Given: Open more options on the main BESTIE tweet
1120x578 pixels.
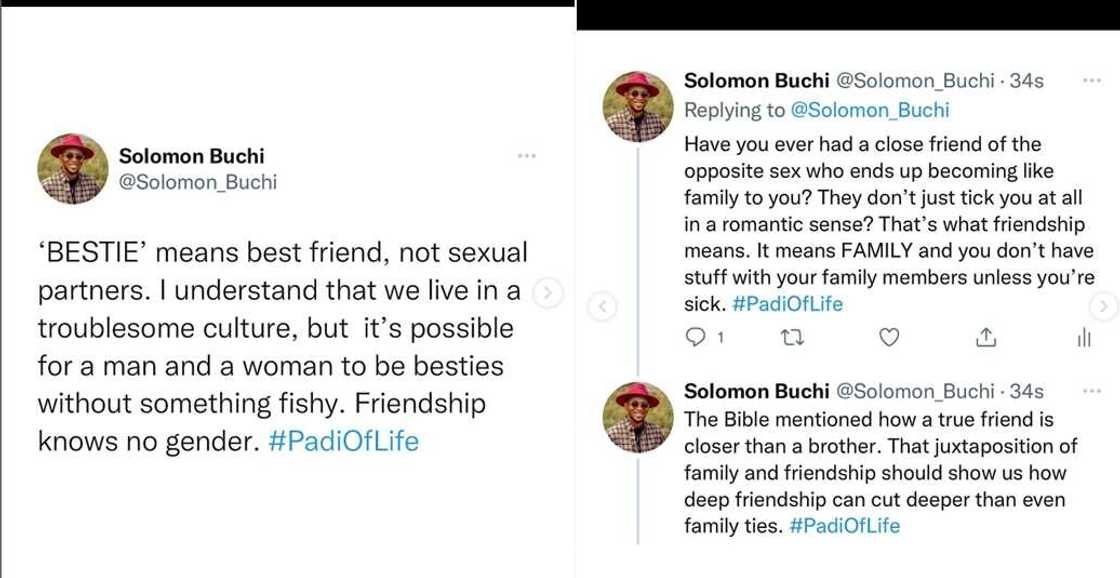Looking at the screenshot, I should (x=527, y=157).
